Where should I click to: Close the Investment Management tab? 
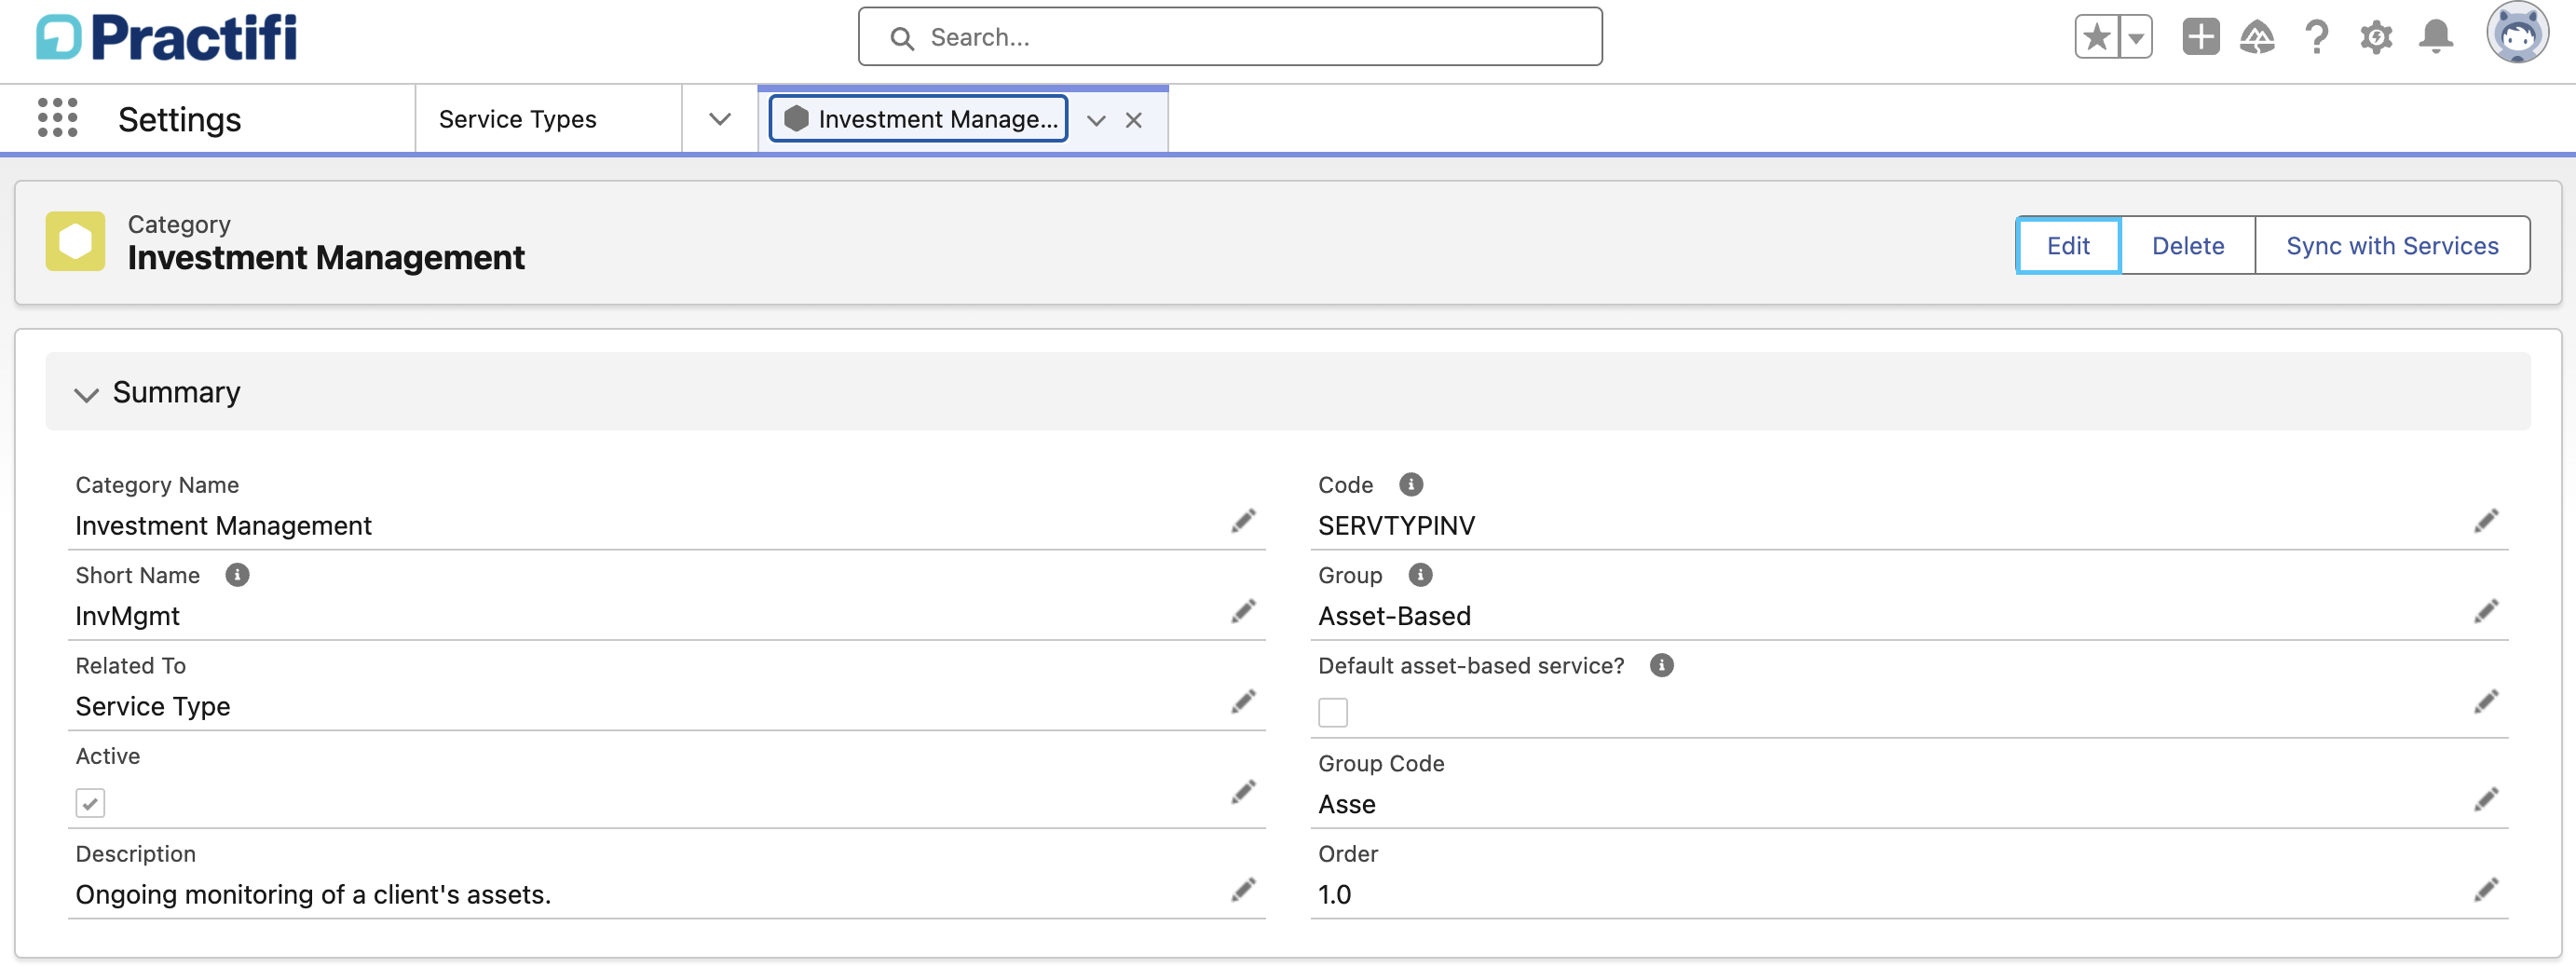click(1133, 120)
